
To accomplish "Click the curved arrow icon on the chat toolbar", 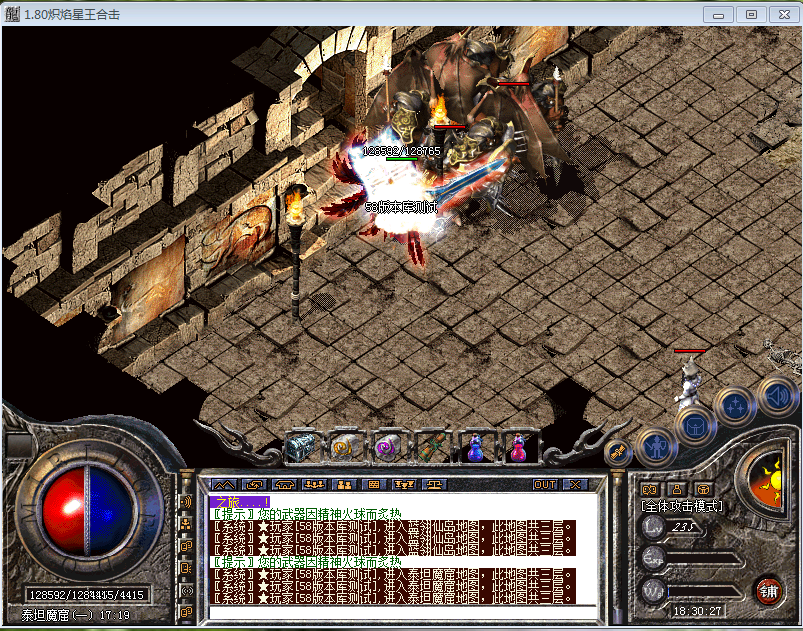I will 254,485.
